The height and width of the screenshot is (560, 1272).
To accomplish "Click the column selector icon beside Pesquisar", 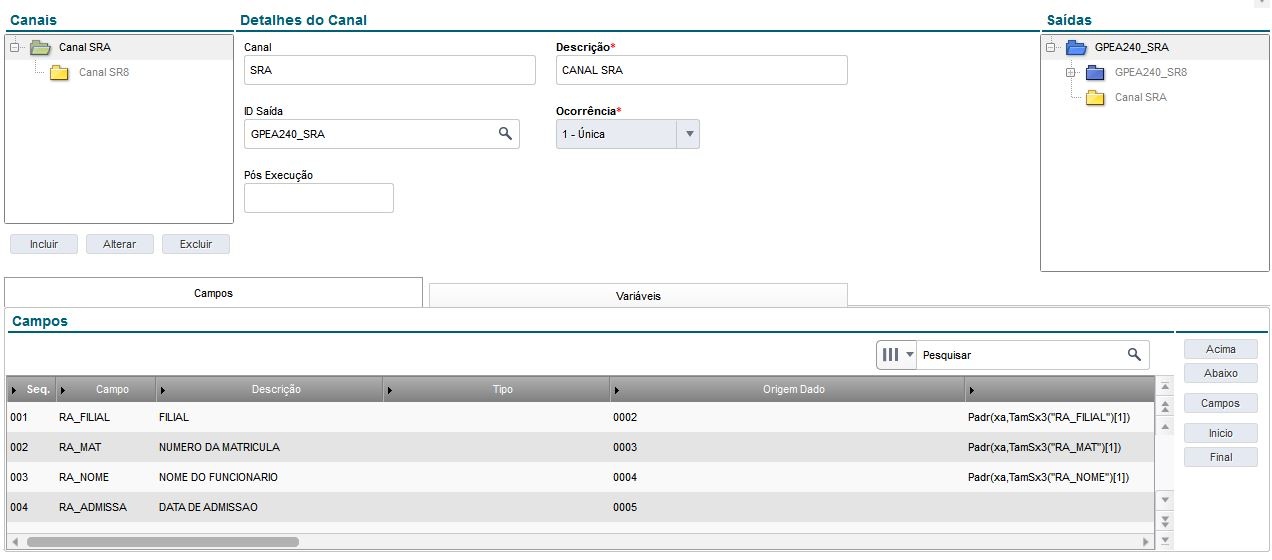I will [890, 354].
